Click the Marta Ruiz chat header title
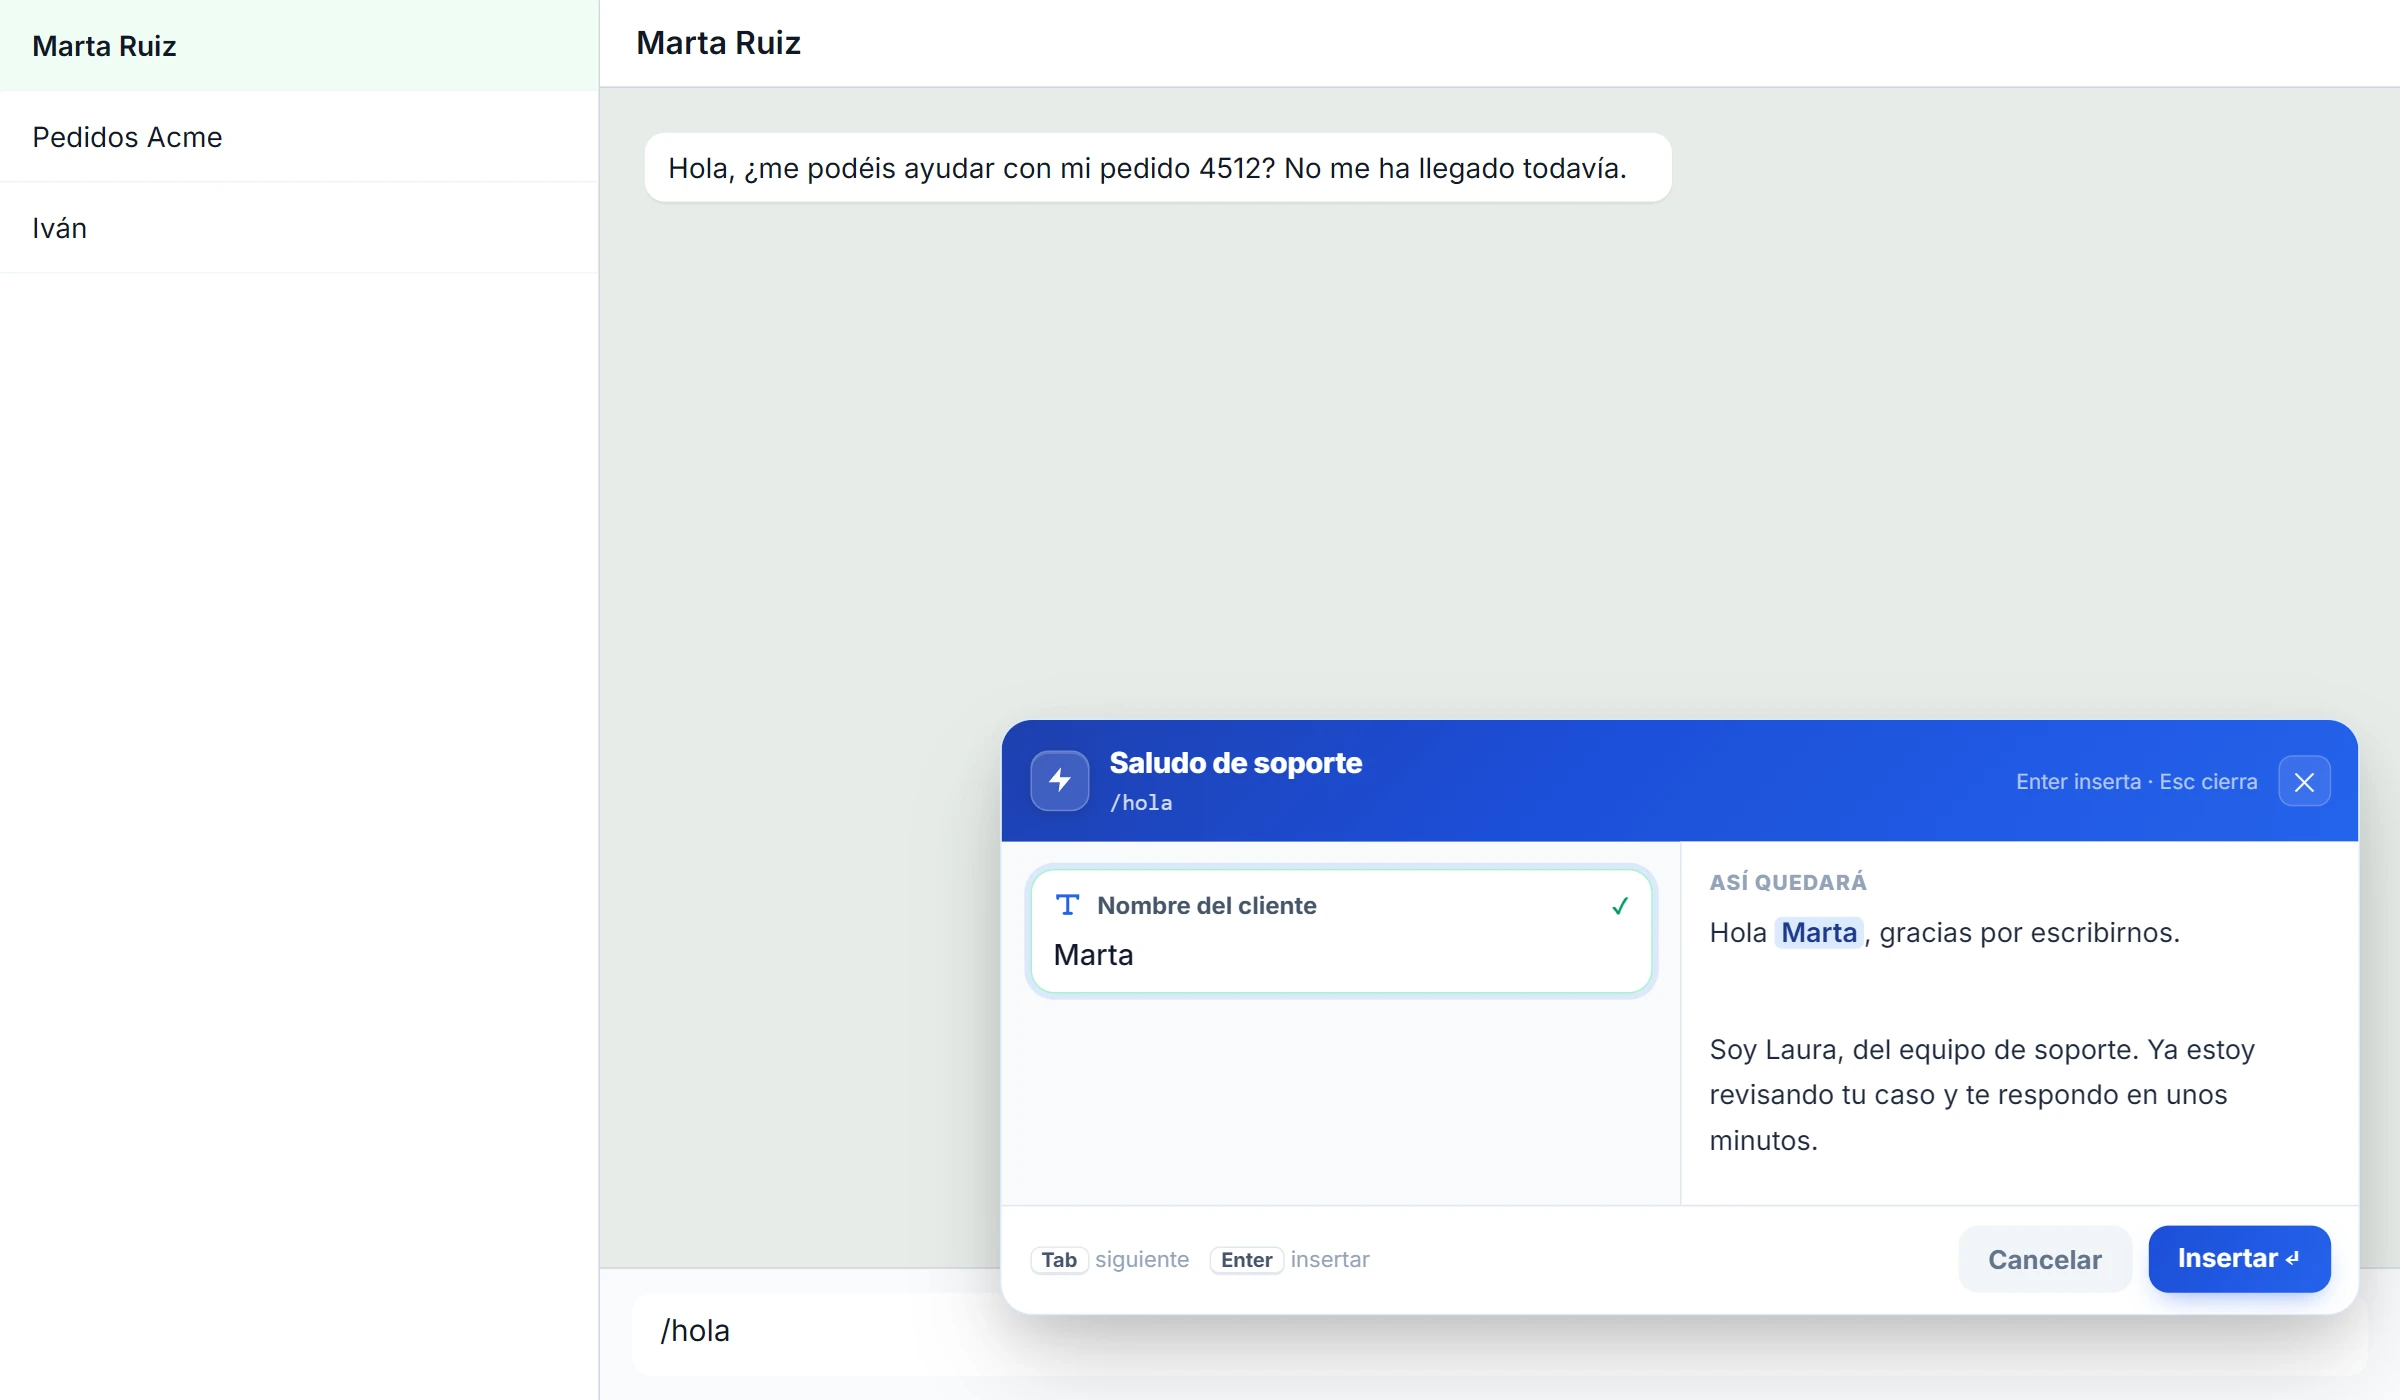 [718, 43]
